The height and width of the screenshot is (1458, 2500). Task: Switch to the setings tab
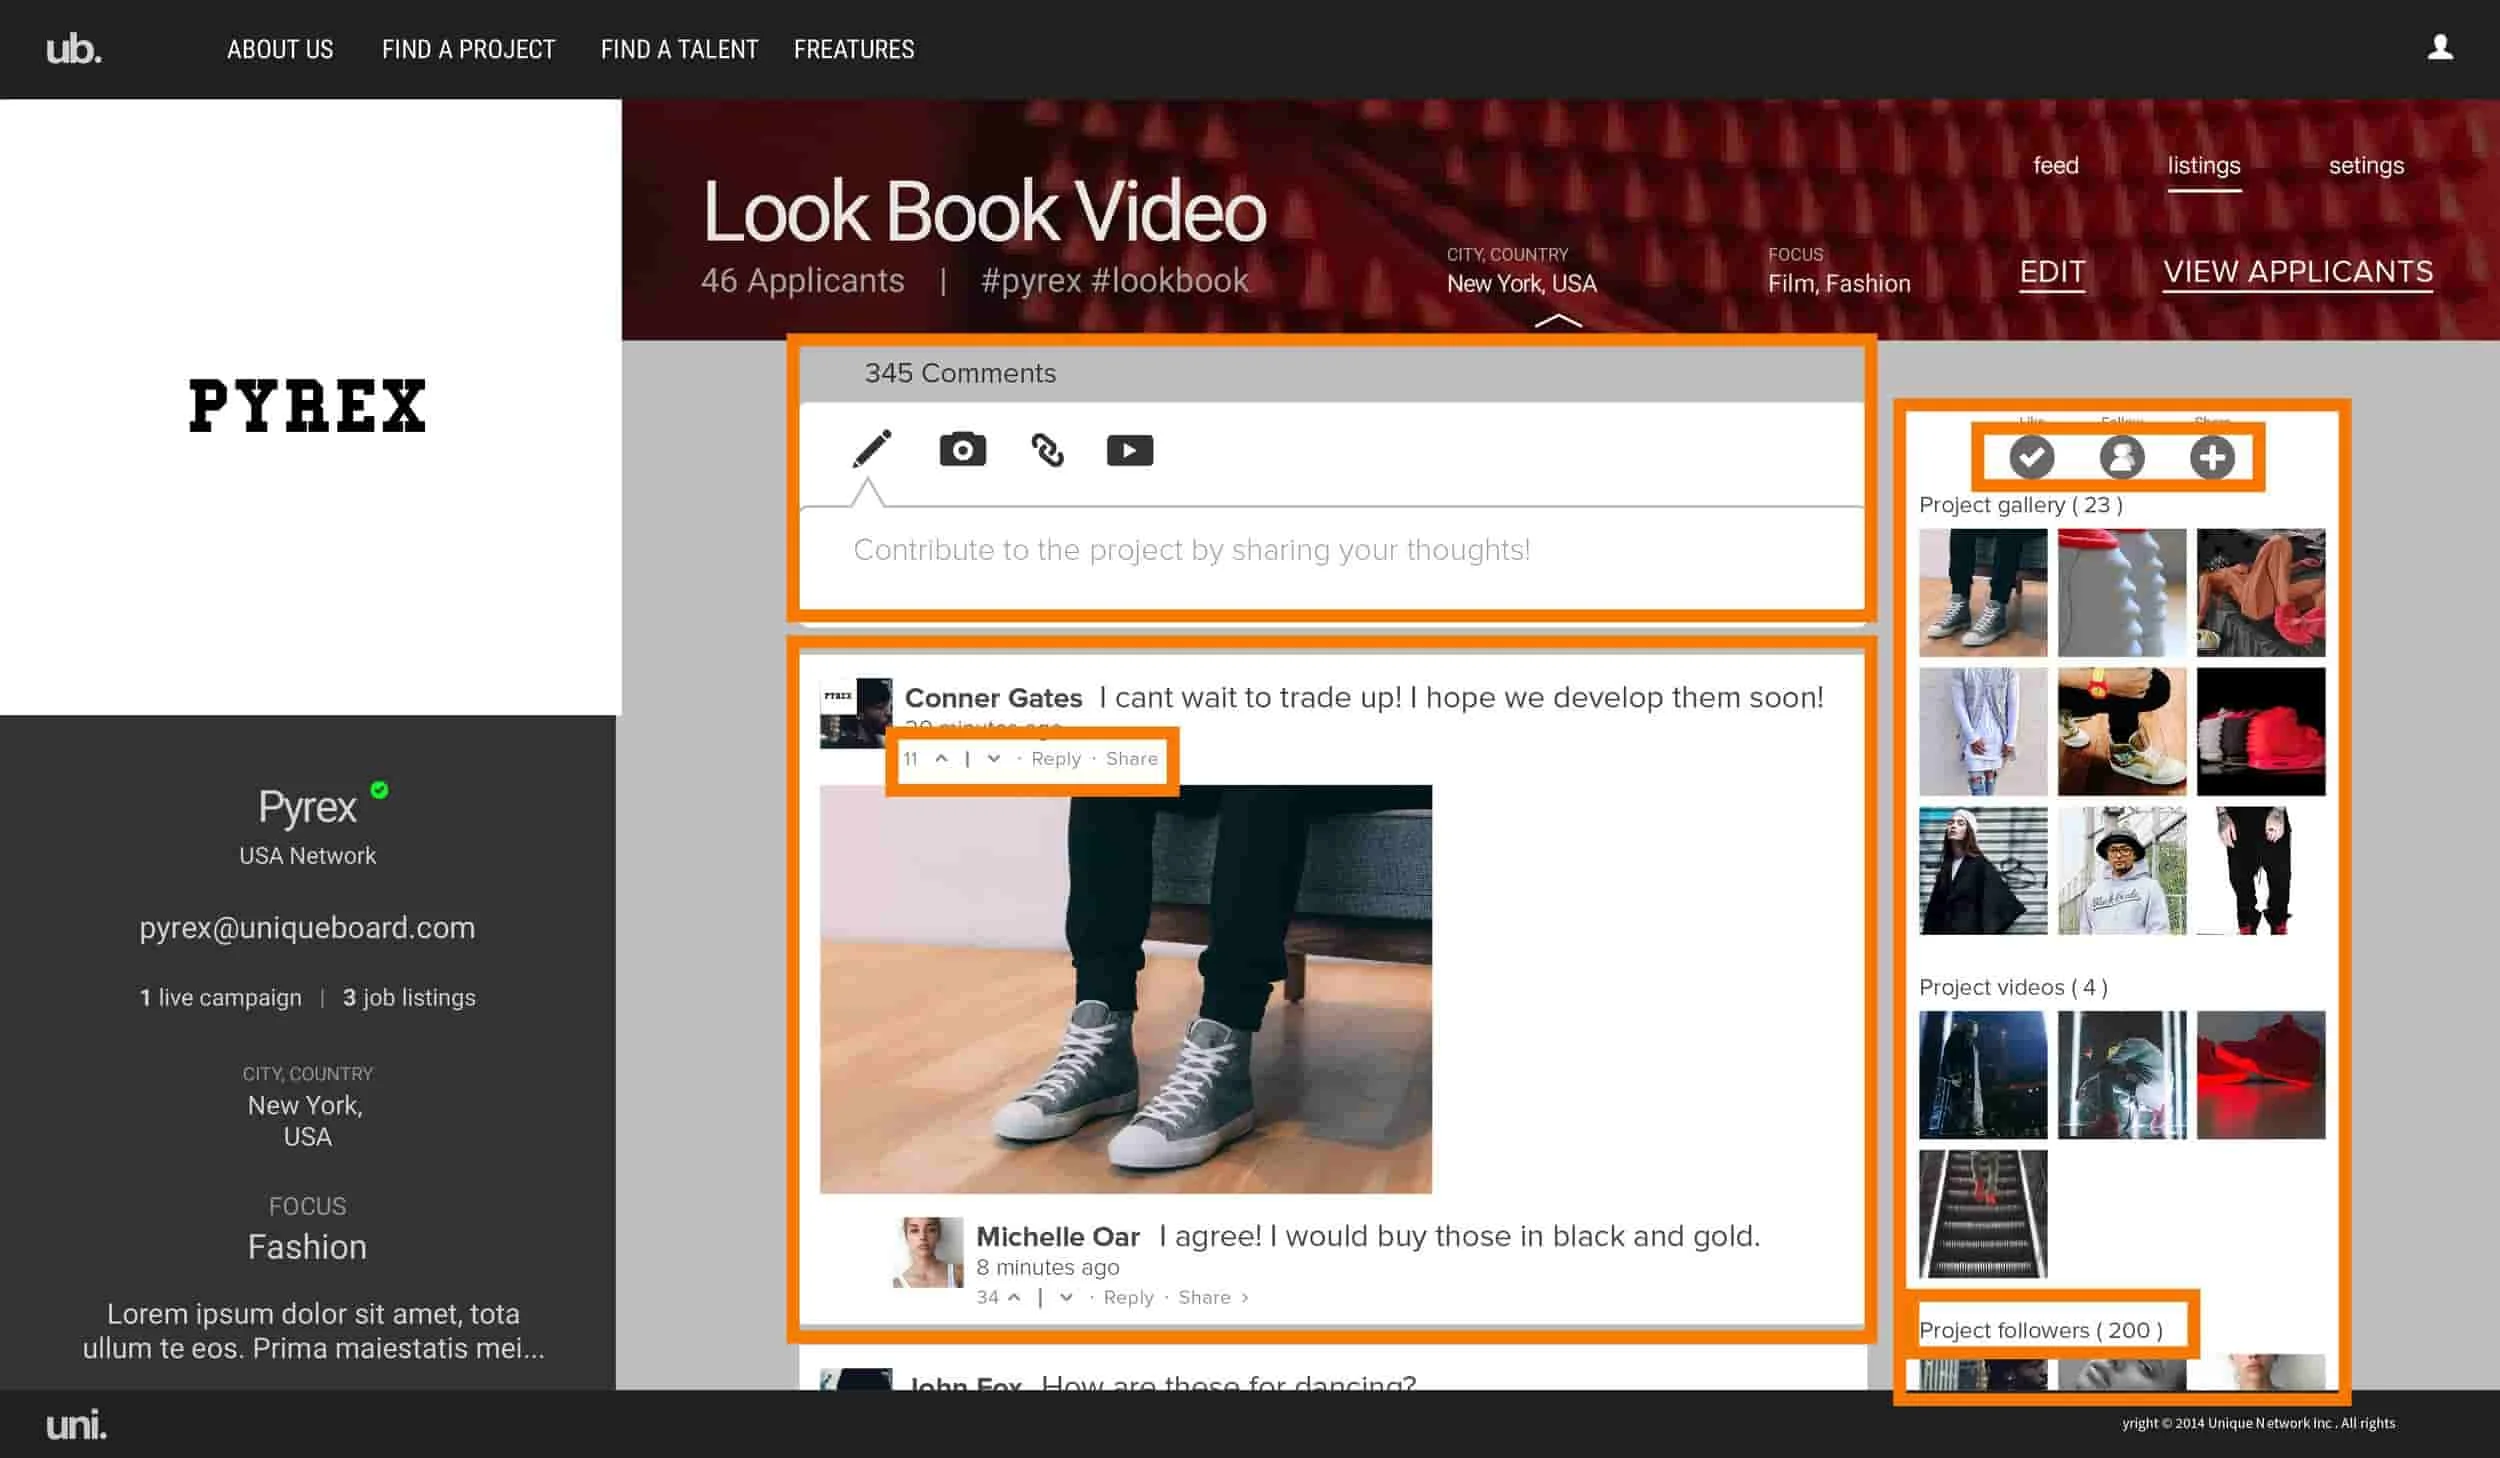tap(2366, 166)
